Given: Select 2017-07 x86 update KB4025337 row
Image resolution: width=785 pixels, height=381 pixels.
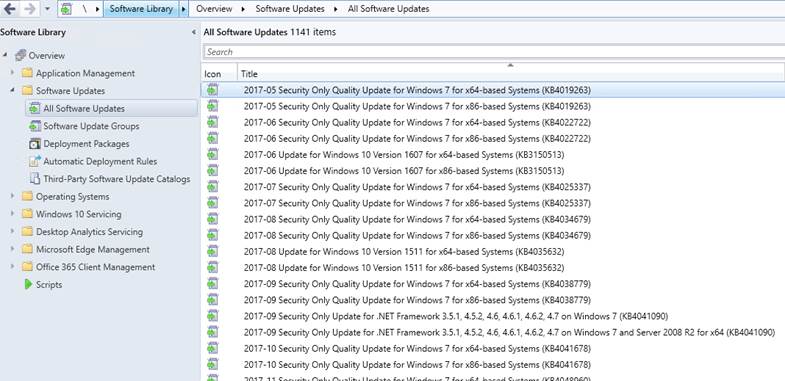Looking at the screenshot, I should point(493,203).
